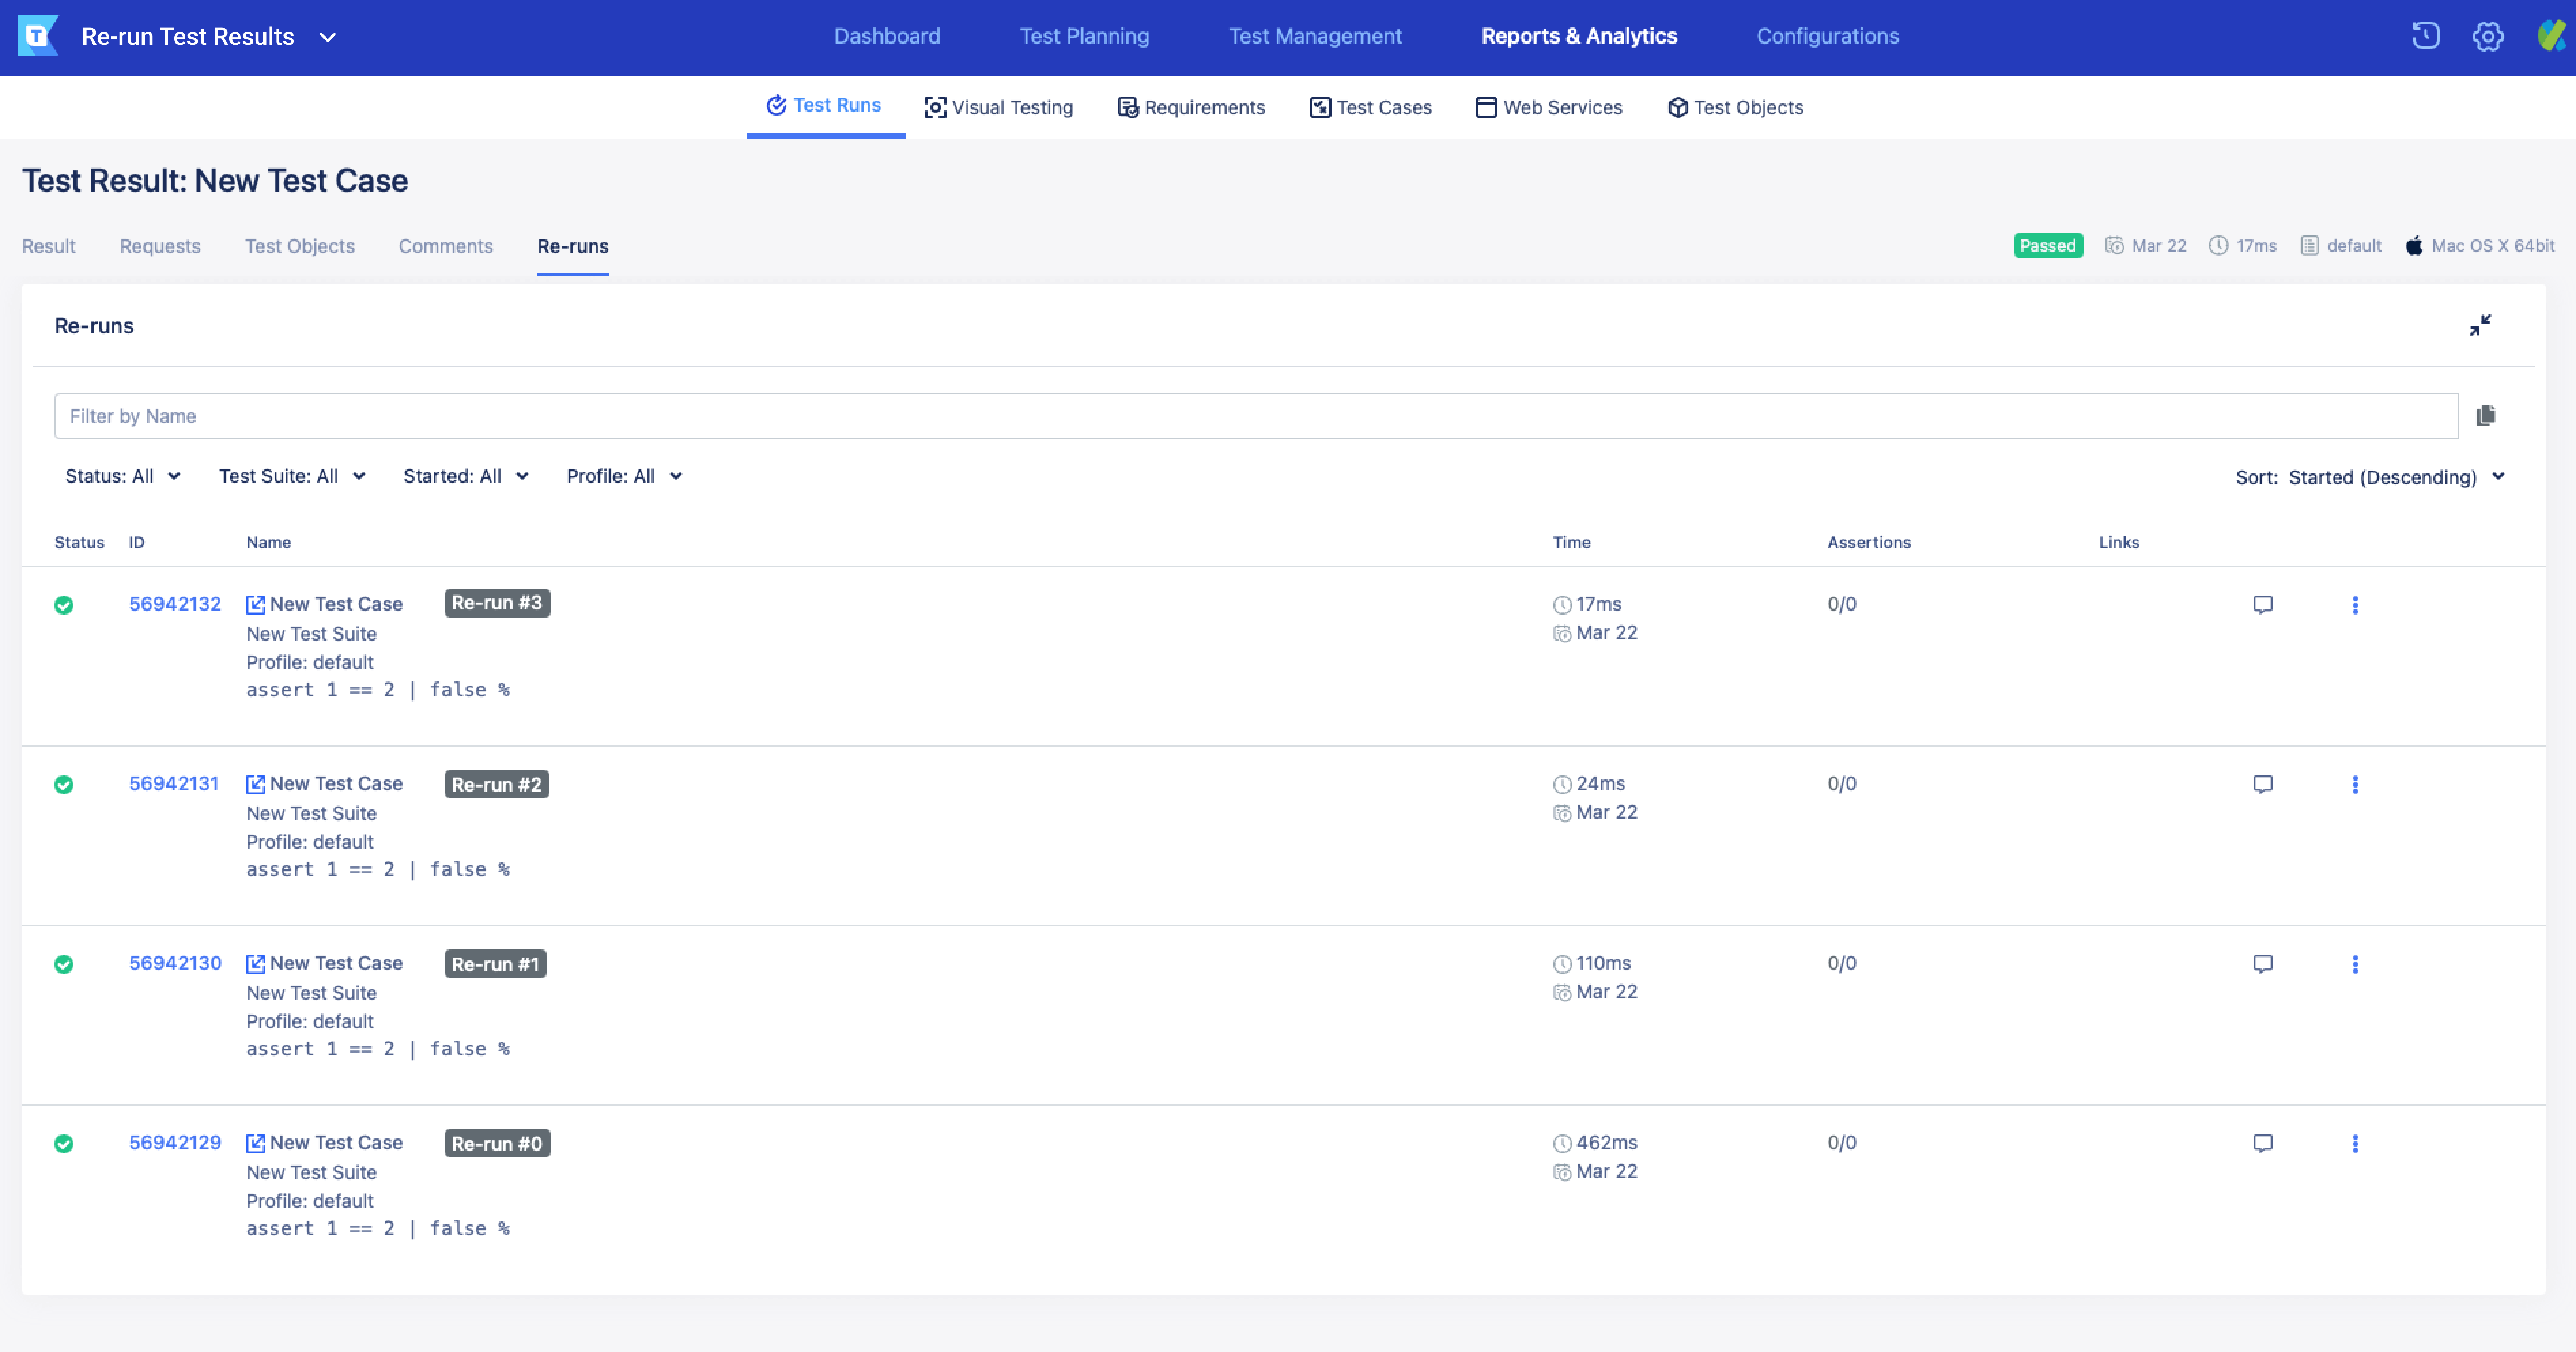The height and width of the screenshot is (1352, 2576).
Task: Open Test Management in the top menu
Action: coord(1315,36)
